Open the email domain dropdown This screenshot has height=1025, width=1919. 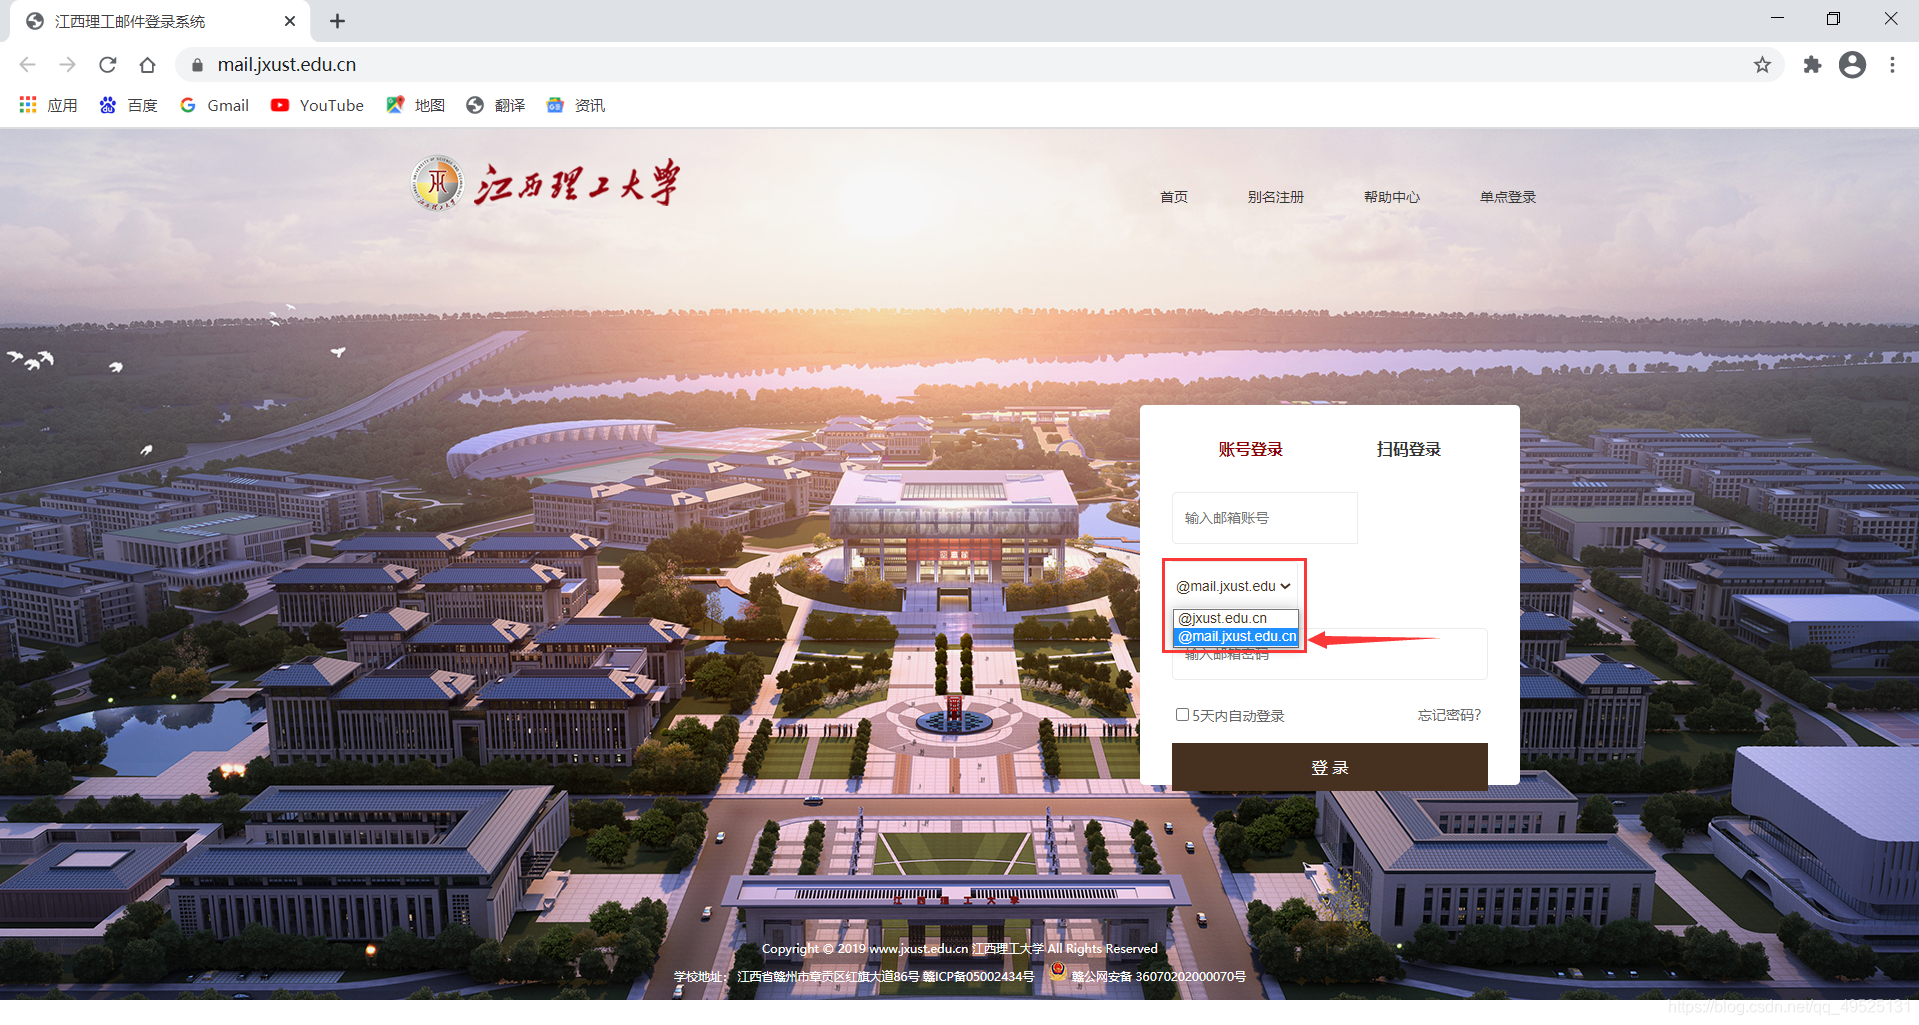[x=1232, y=586]
